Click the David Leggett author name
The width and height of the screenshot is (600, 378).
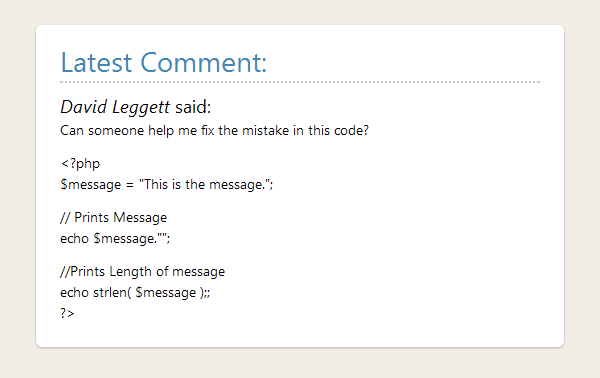pos(115,107)
